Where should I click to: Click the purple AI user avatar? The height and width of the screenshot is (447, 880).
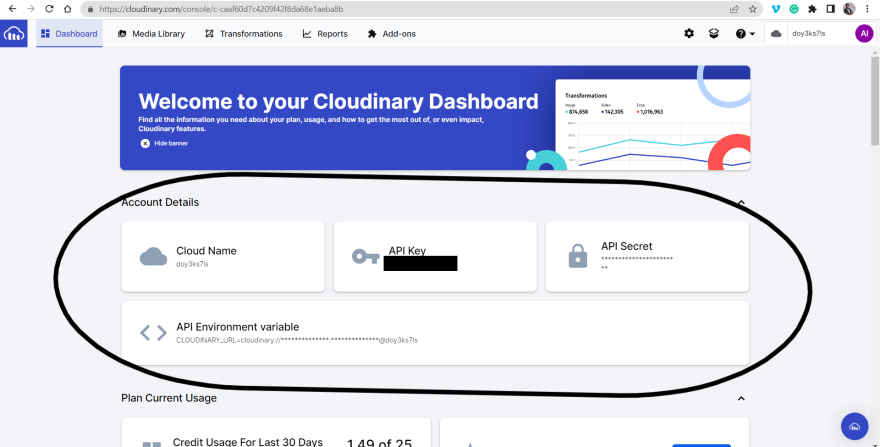click(864, 34)
